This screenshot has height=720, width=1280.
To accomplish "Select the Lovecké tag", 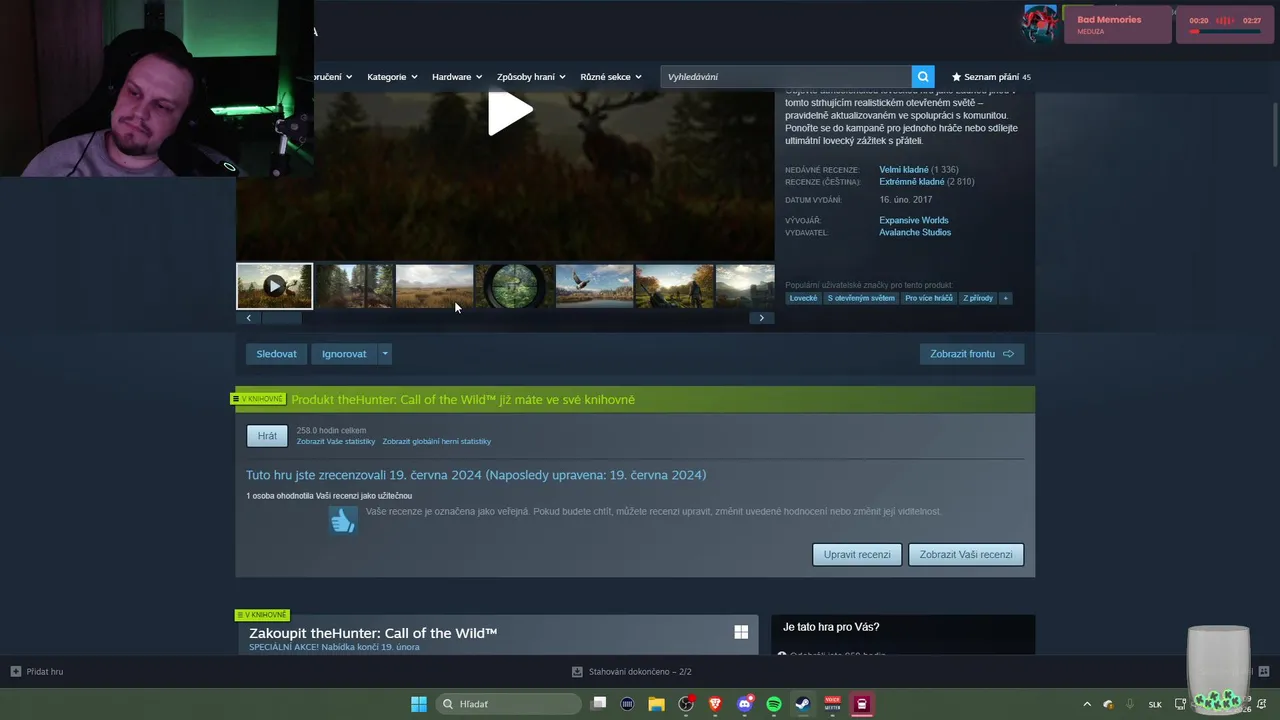I will [803, 298].
